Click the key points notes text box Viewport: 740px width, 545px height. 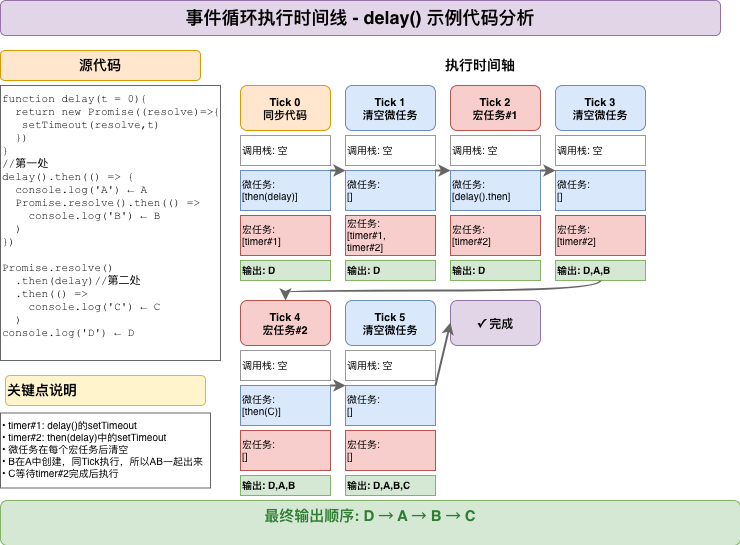(105, 450)
